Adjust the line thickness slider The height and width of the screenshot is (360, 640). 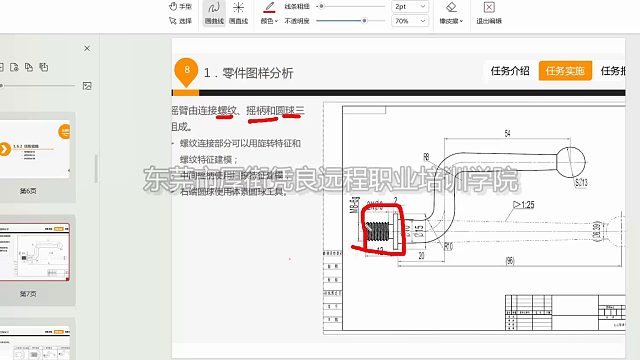point(321,6)
